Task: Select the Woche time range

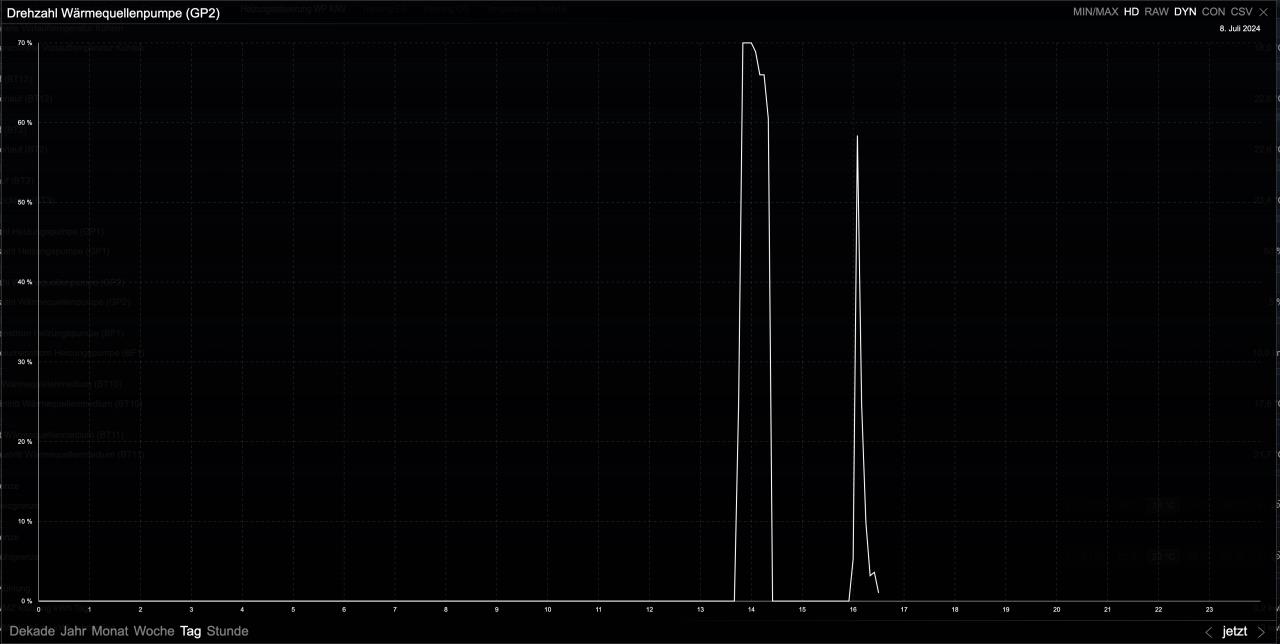Action: (x=154, y=631)
